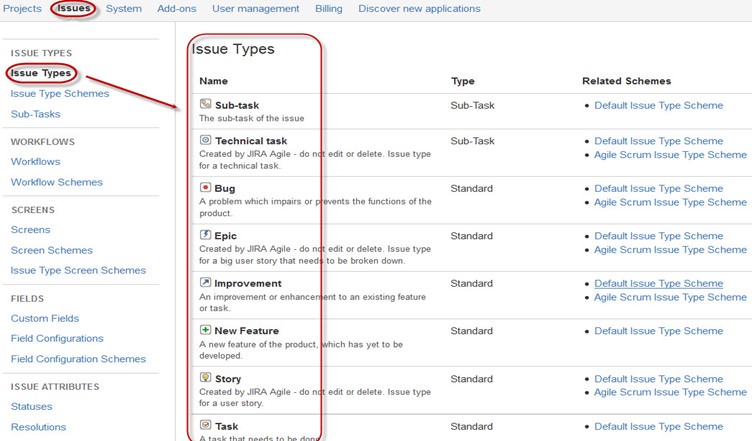Open the Projects menu
Image resolution: width=752 pixels, height=441 pixels.
22,9
